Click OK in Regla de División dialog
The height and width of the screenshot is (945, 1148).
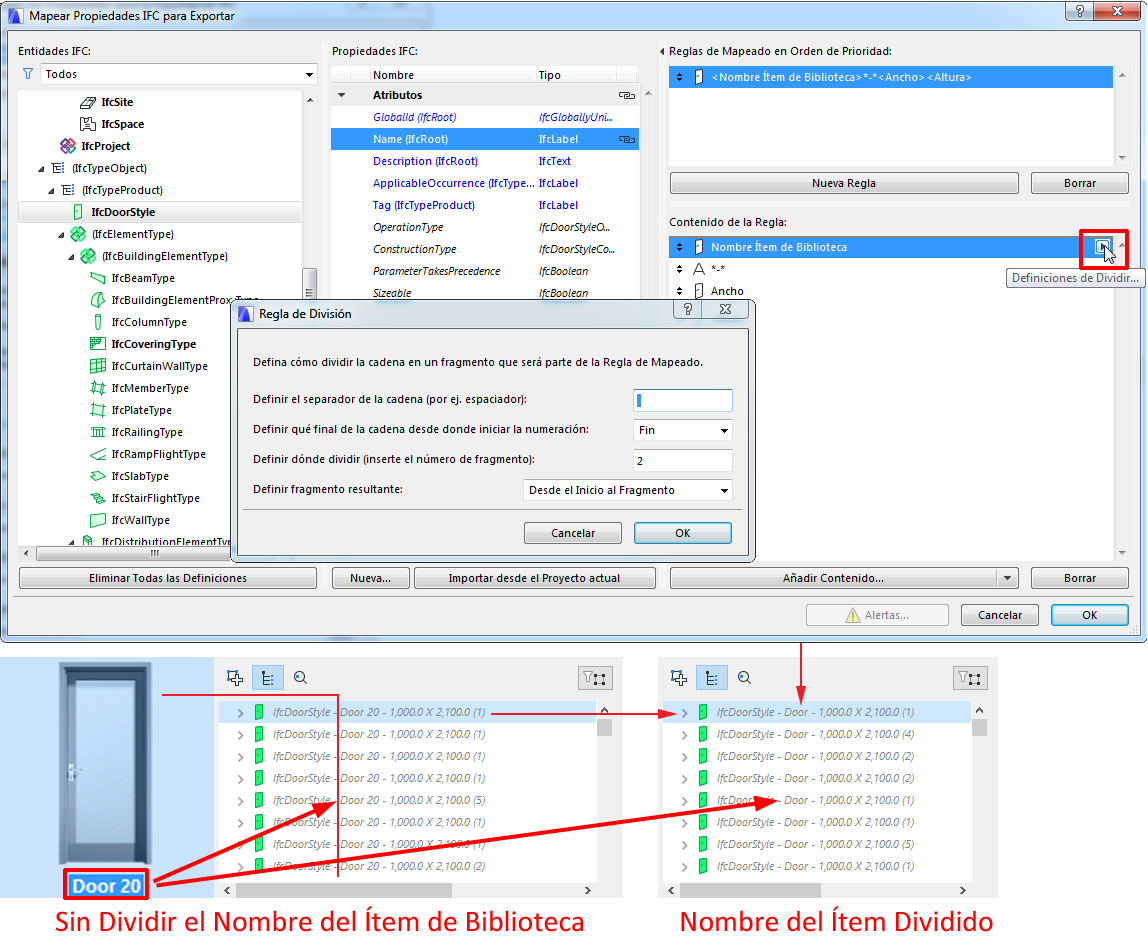click(682, 533)
